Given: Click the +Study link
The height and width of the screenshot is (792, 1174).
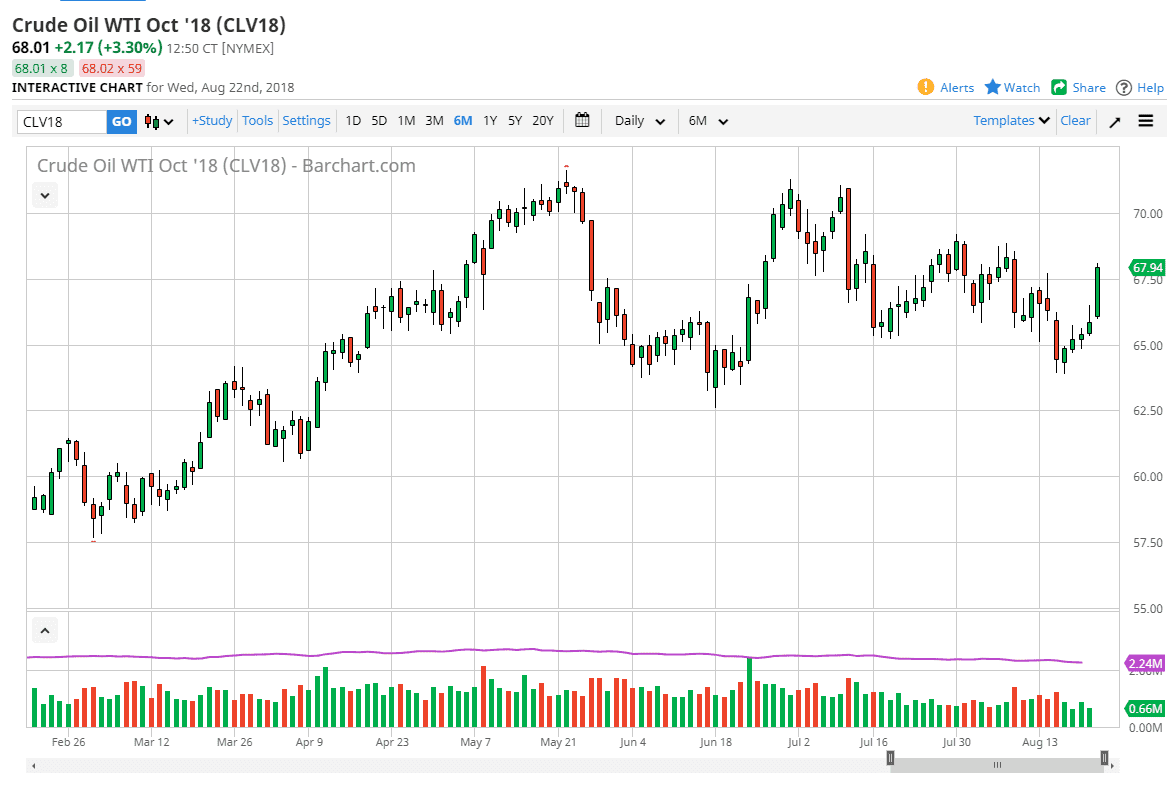Looking at the screenshot, I should pyautogui.click(x=211, y=120).
